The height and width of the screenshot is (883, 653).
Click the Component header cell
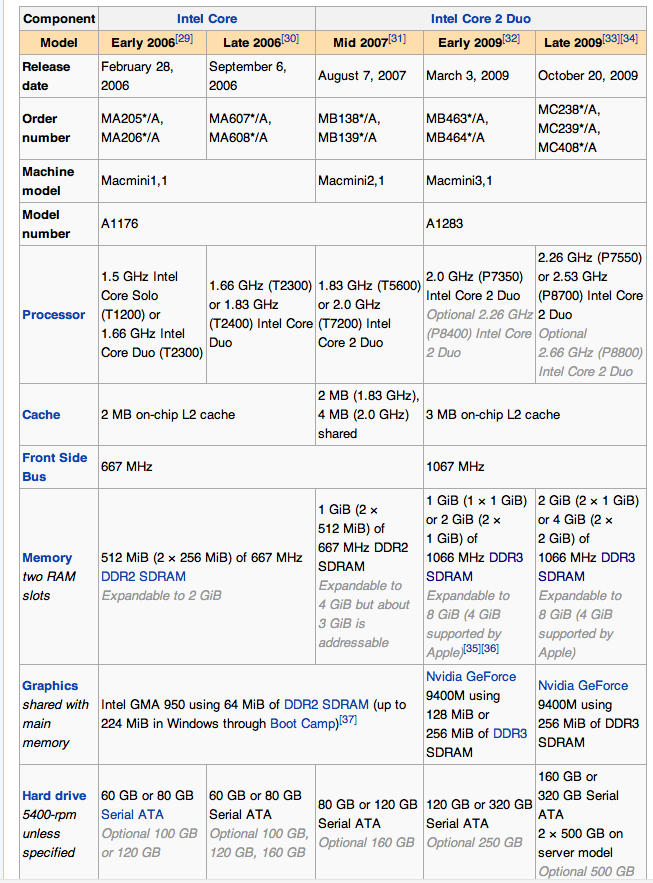(x=59, y=19)
